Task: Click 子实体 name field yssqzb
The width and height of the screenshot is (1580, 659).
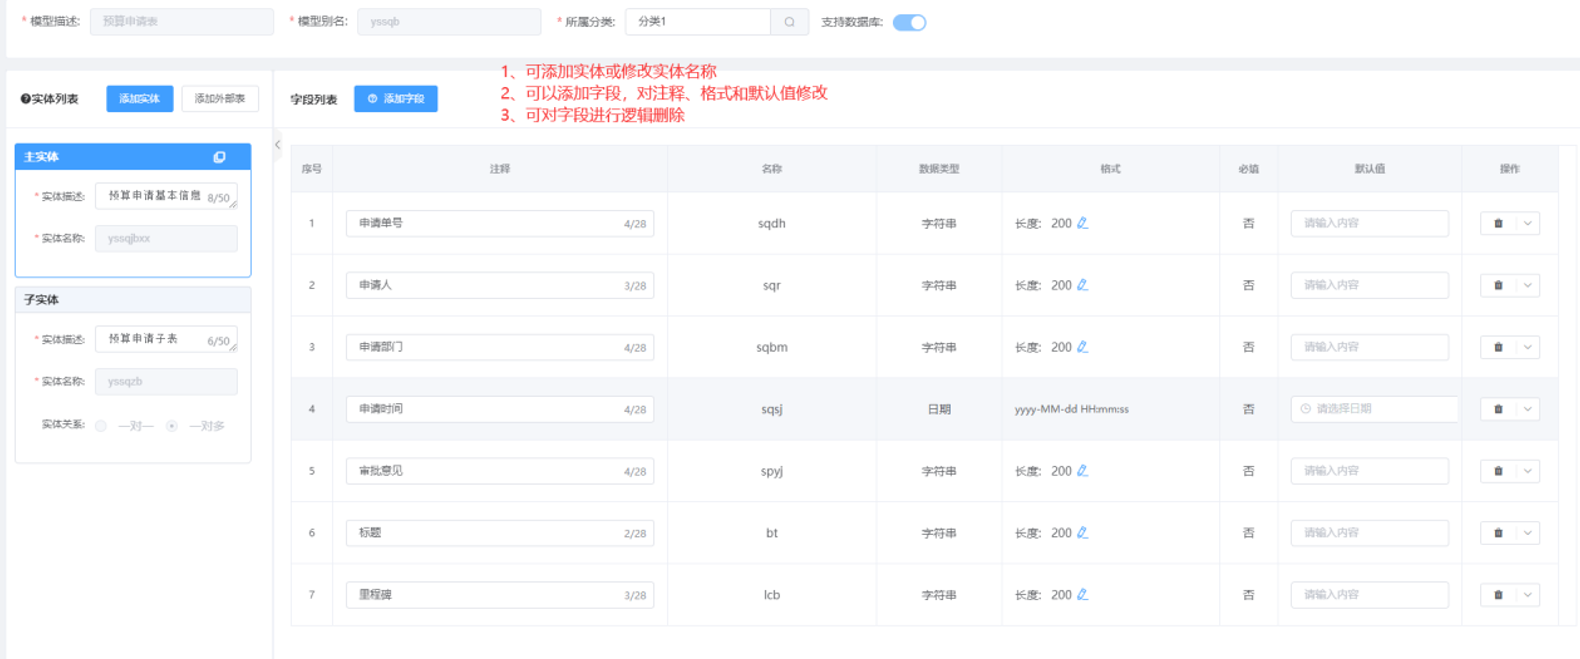Action: click(x=166, y=381)
